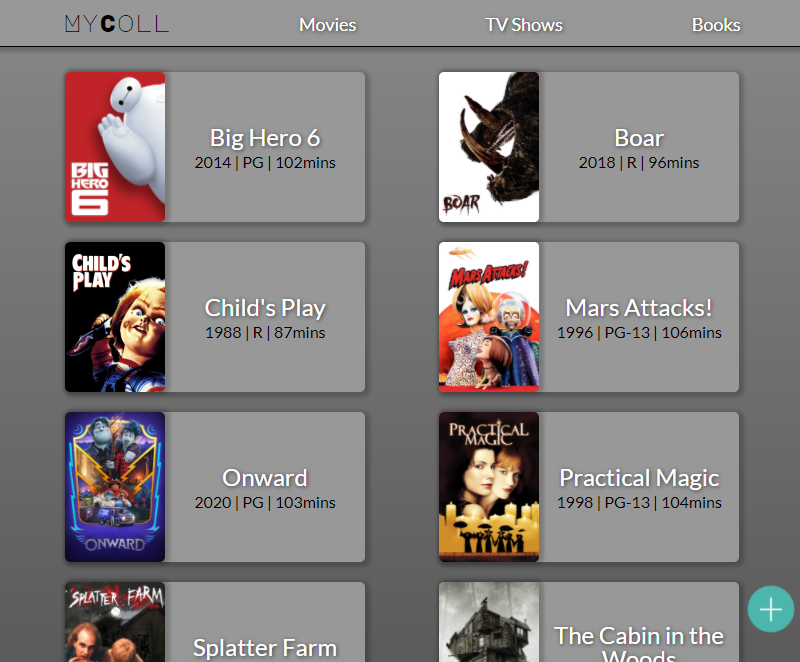The height and width of the screenshot is (662, 800).
Task: Click the MYCOLL logo
Action: pos(117,24)
